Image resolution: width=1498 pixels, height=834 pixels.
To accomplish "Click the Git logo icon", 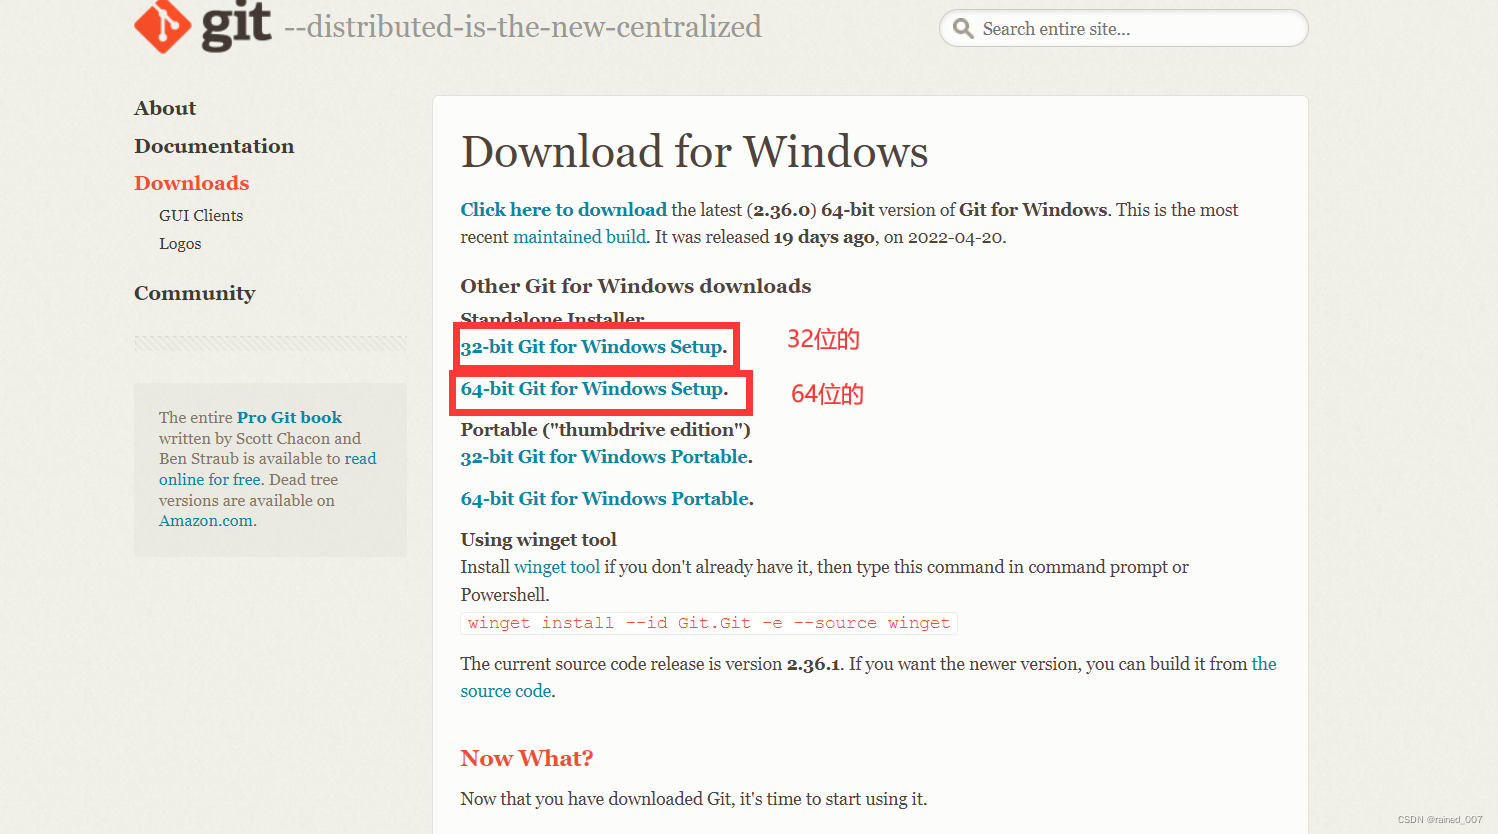I will point(203,26).
